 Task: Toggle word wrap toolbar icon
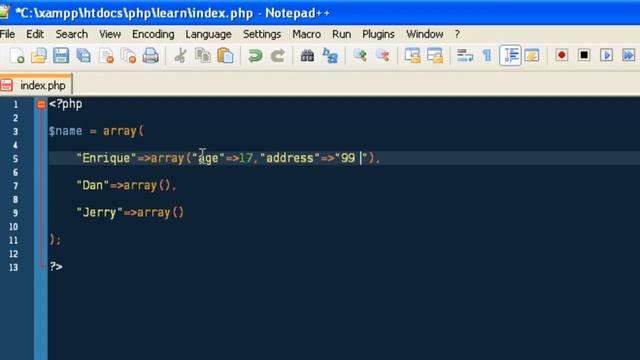[x=464, y=56]
